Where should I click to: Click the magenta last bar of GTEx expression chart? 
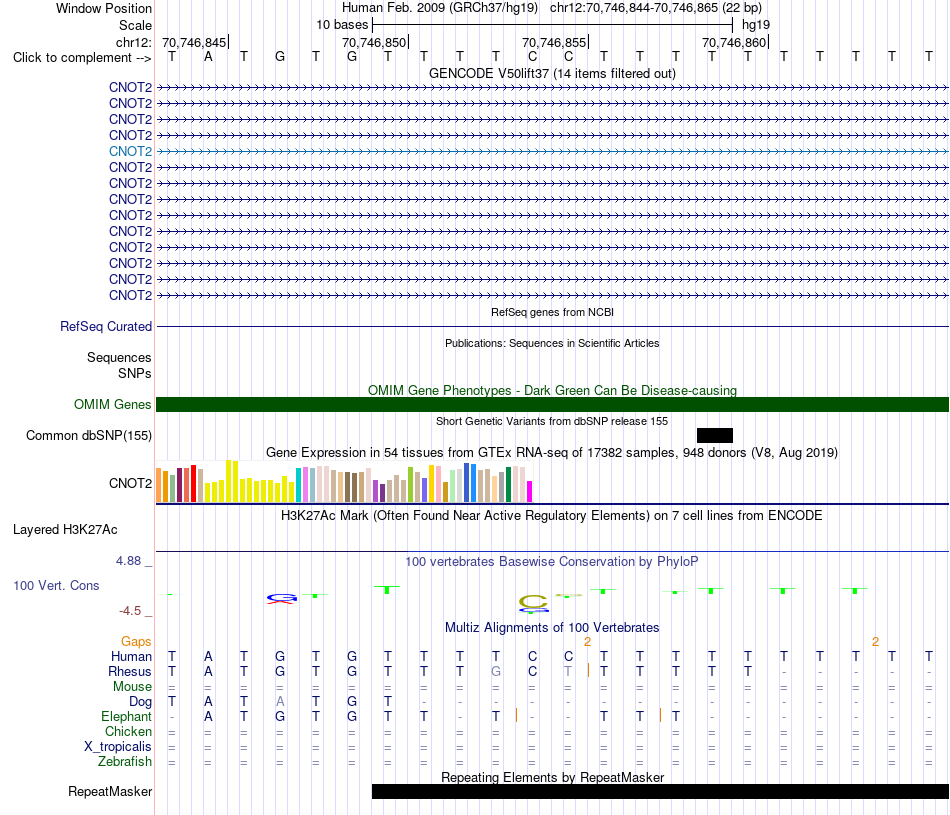click(530, 491)
